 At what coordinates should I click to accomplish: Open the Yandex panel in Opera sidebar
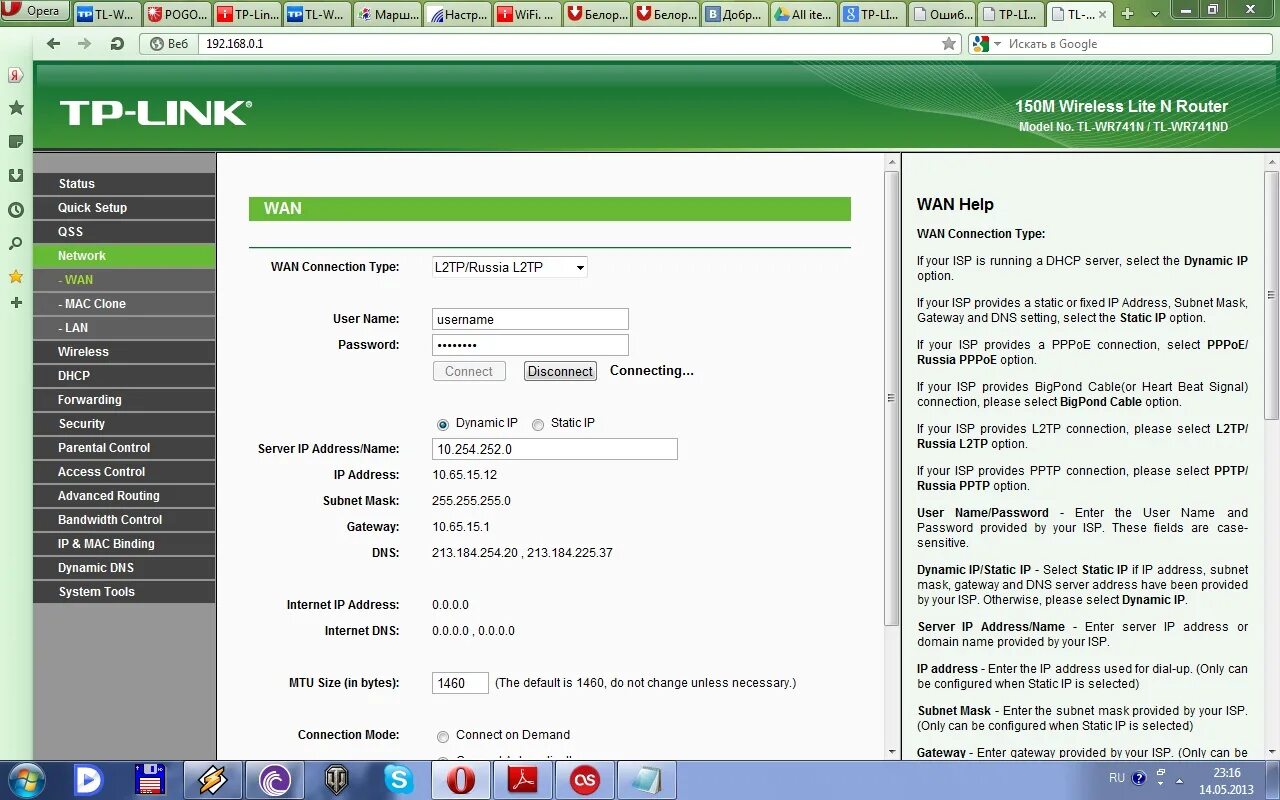click(15, 75)
